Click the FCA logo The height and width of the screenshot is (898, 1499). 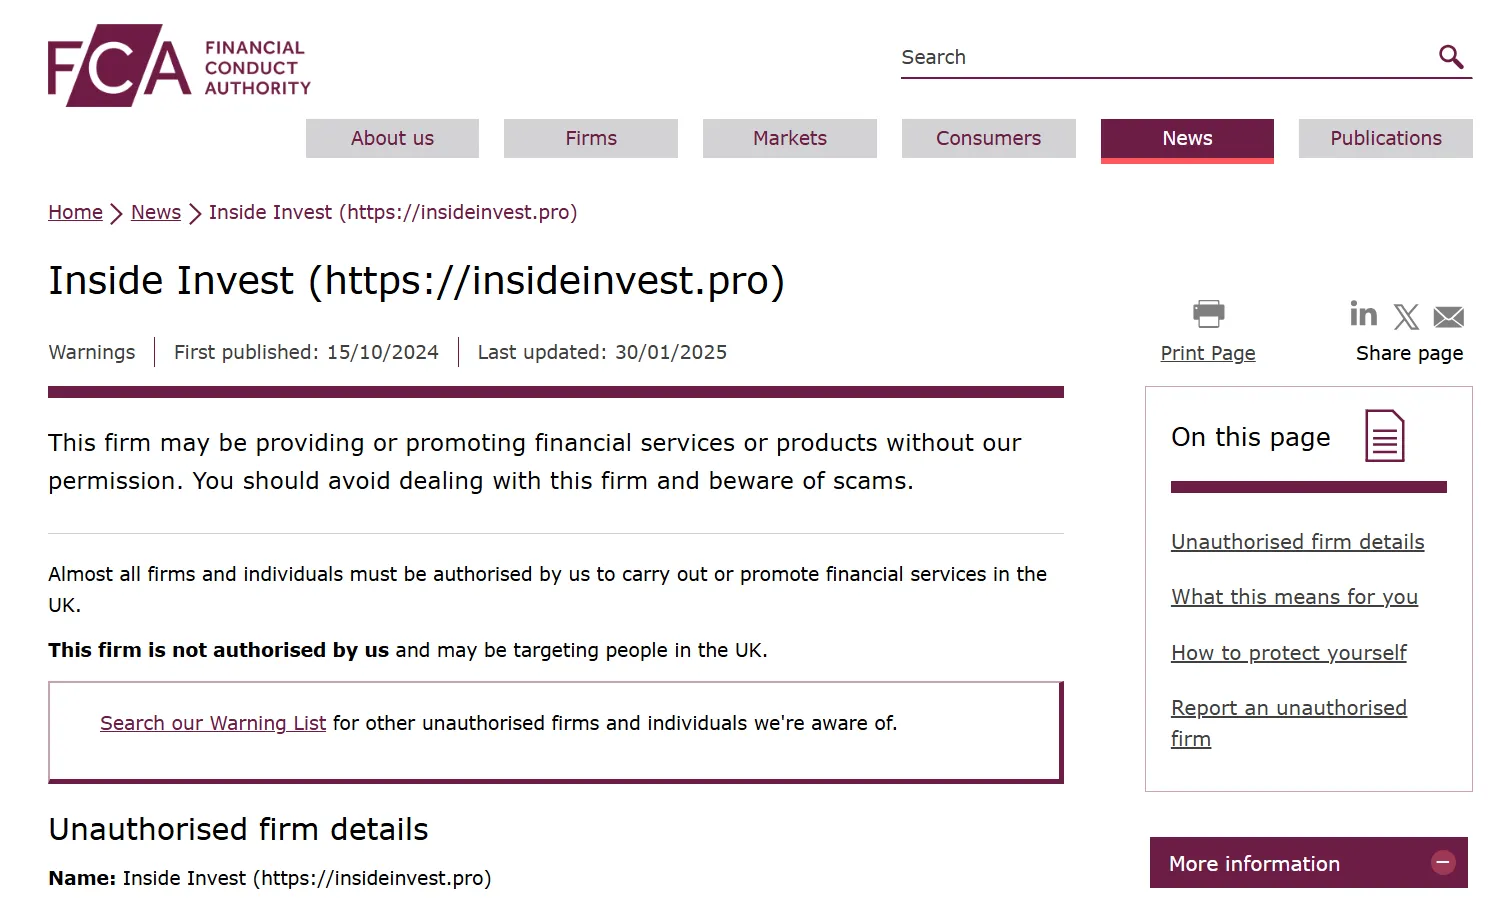179,66
